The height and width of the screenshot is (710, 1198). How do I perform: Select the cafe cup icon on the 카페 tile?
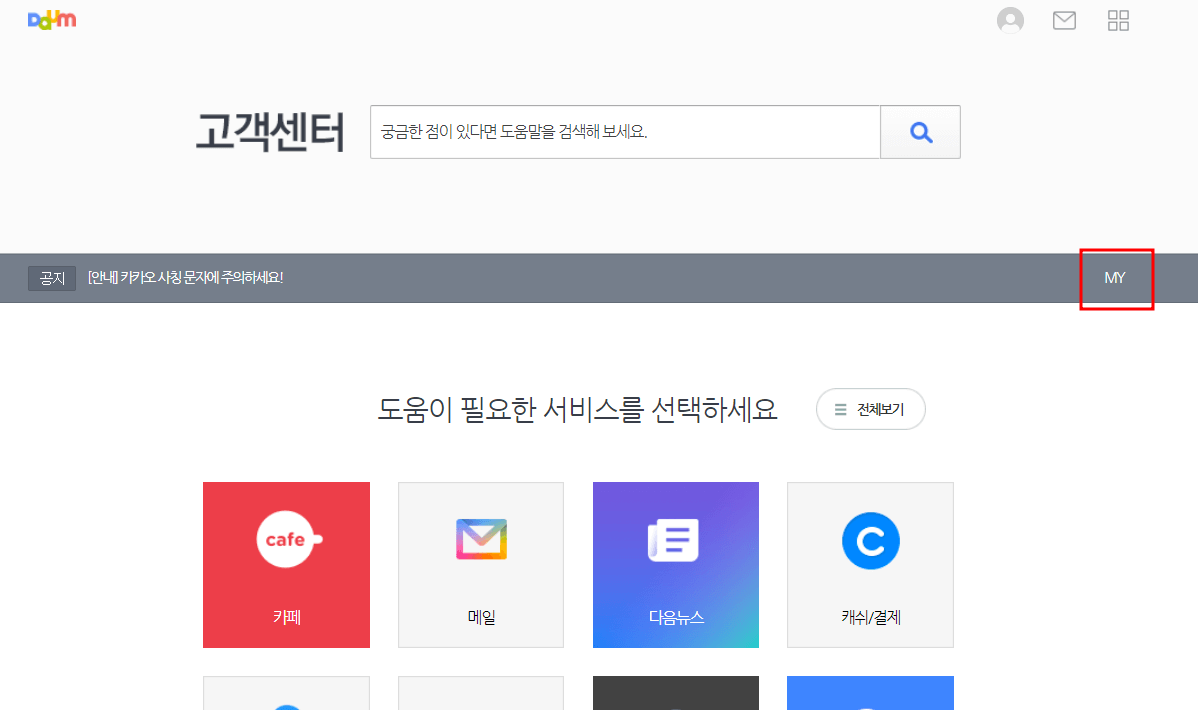coord(286,538)
